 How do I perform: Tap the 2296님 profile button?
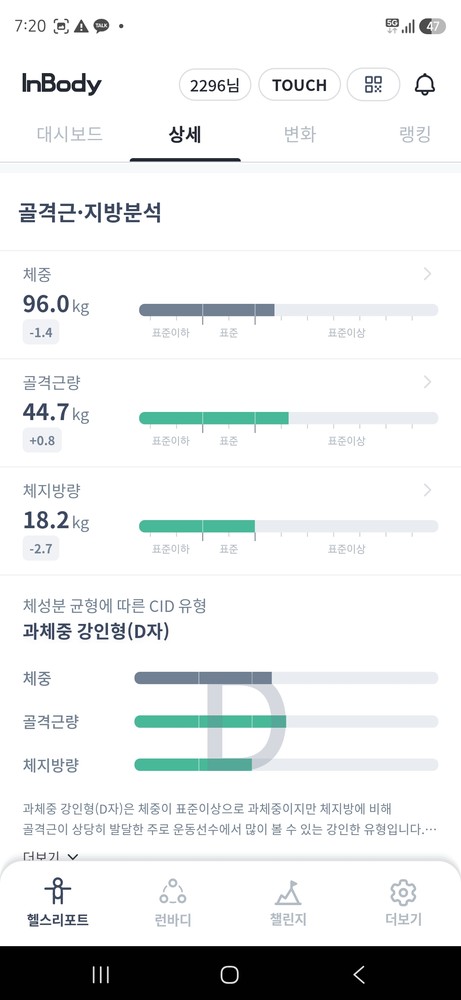pos(215,85)
